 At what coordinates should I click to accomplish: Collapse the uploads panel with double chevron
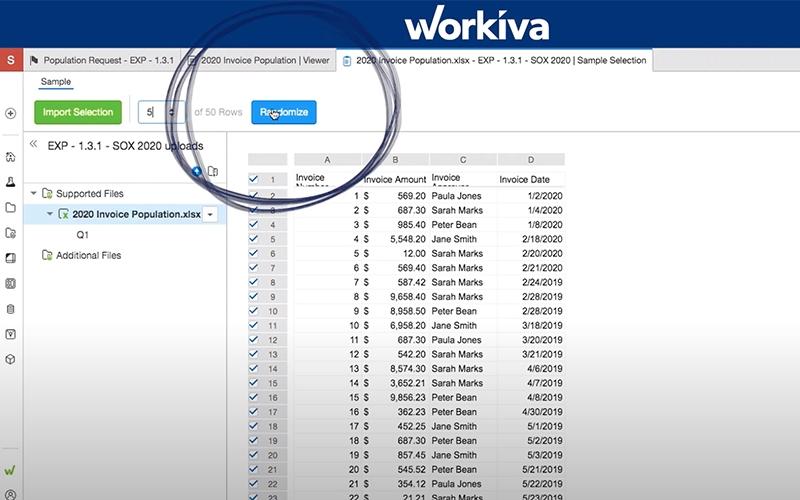pos(34,144)
